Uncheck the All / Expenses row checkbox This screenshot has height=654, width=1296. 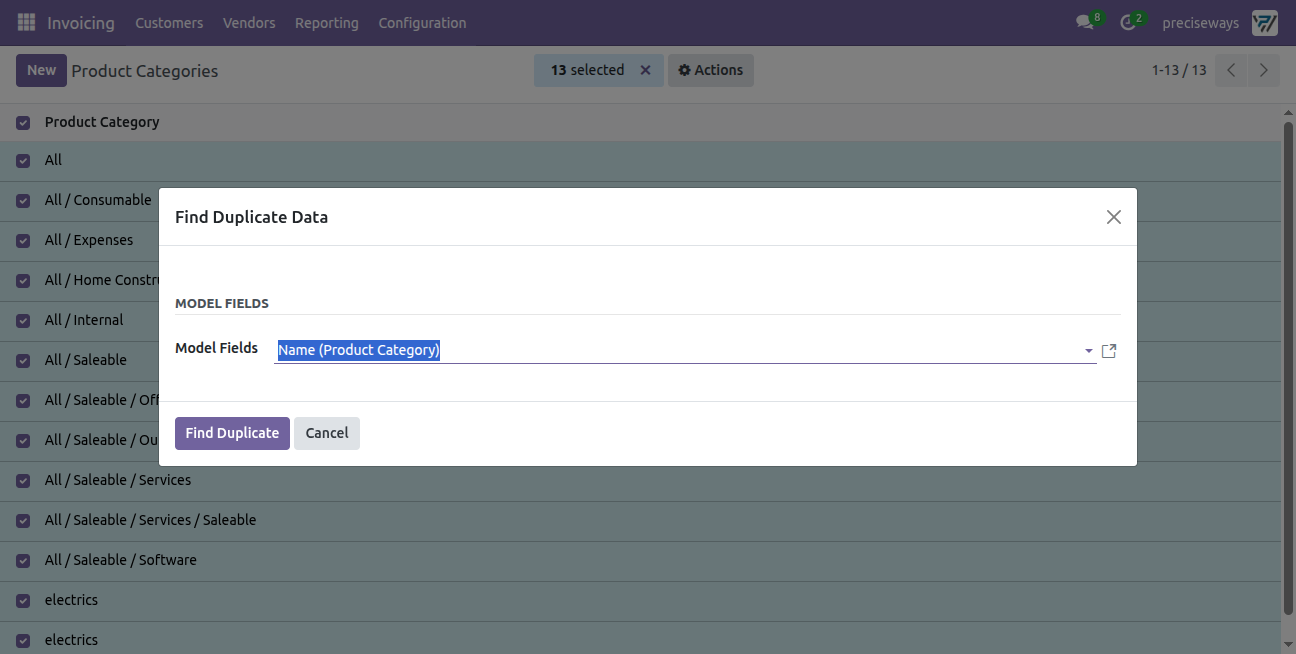(23, 241)
